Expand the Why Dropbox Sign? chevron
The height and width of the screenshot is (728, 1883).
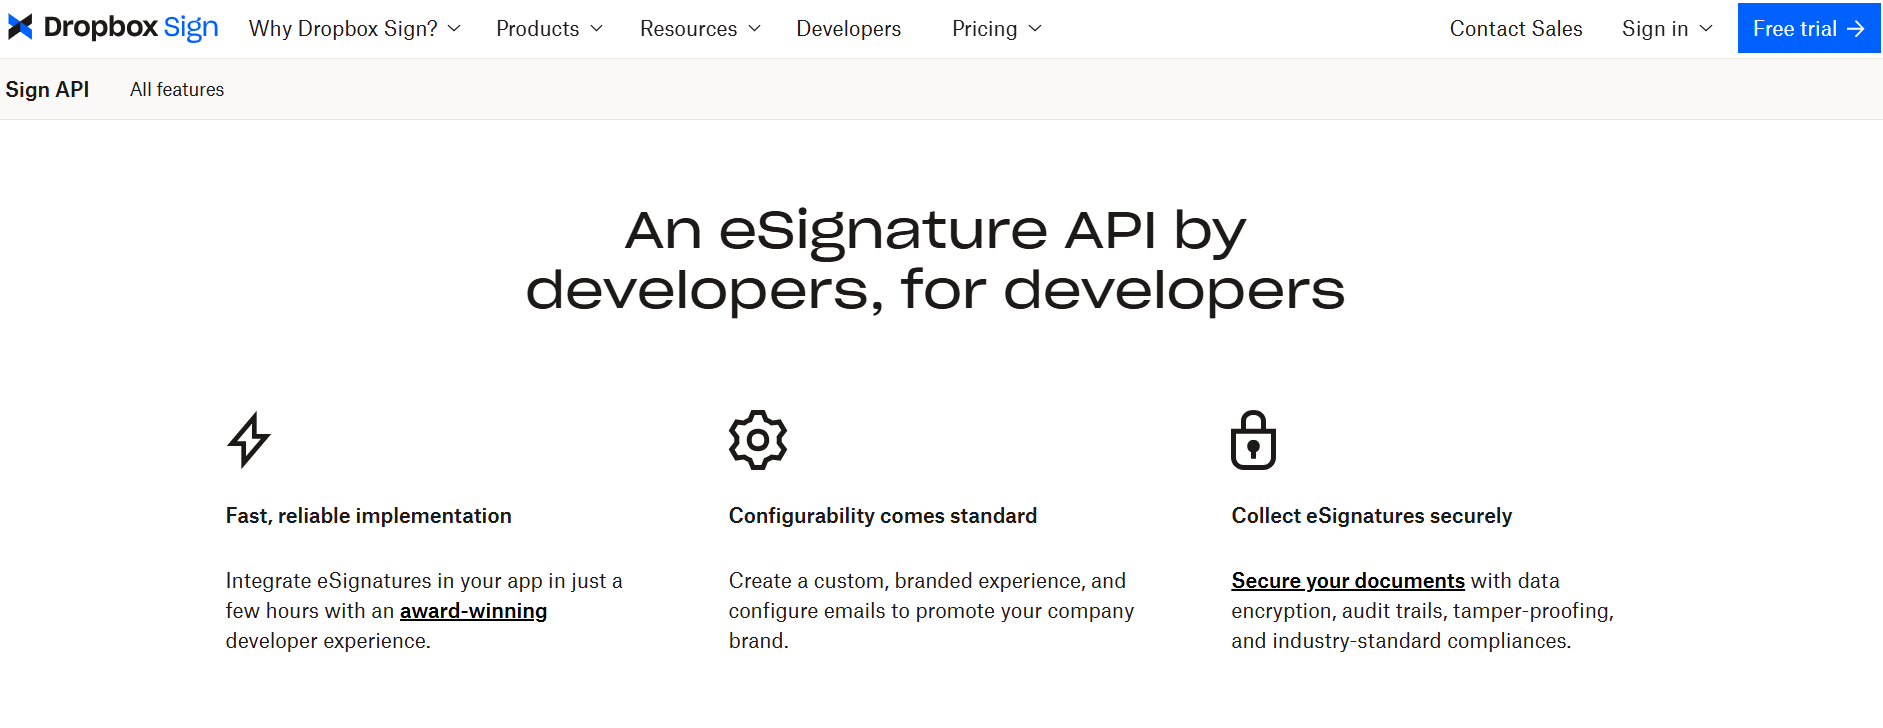pyautogui.click(x=454, y=29)
